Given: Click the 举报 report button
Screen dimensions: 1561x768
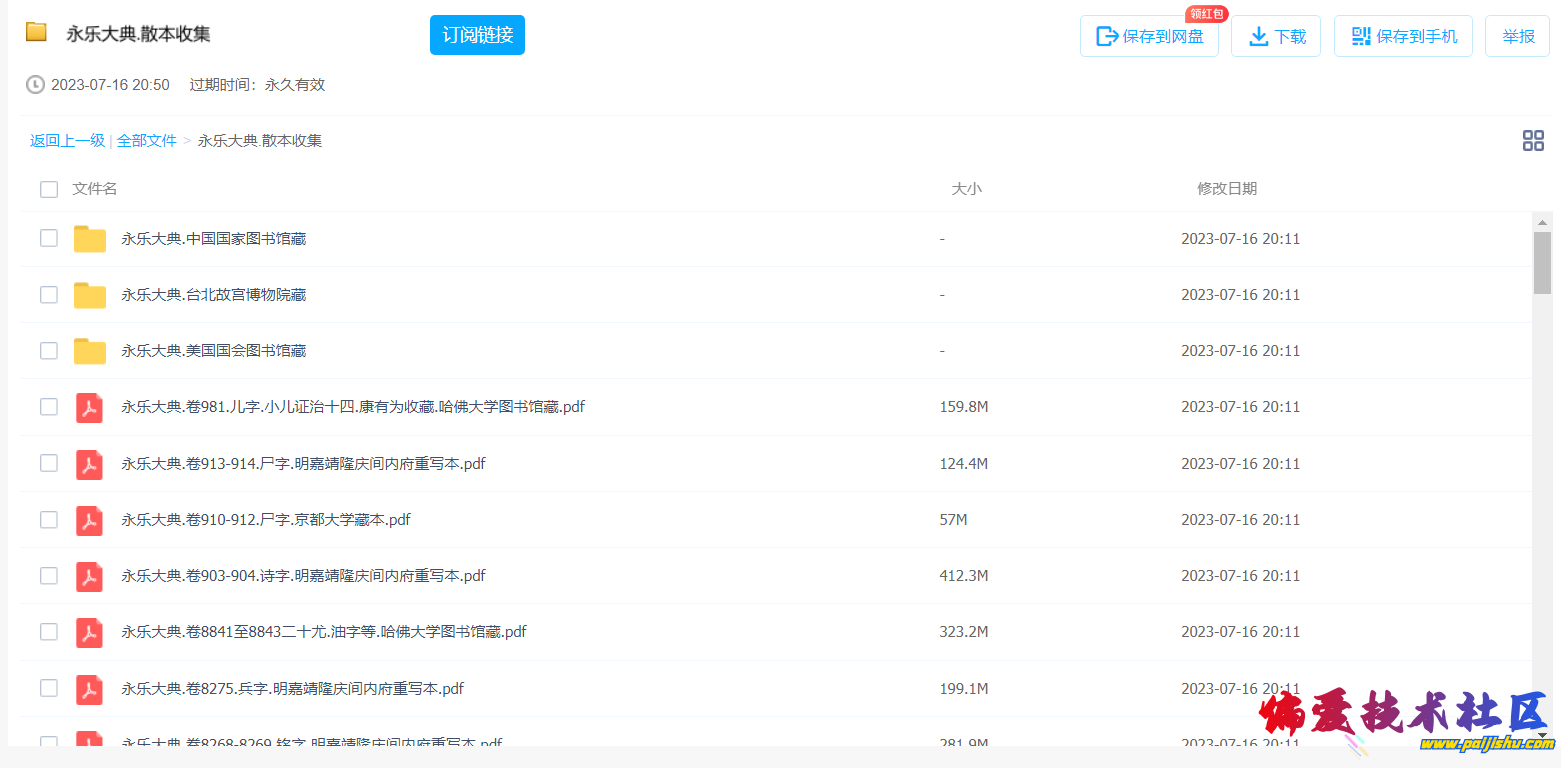Looking at the screenshot, I should point(1517,35).
